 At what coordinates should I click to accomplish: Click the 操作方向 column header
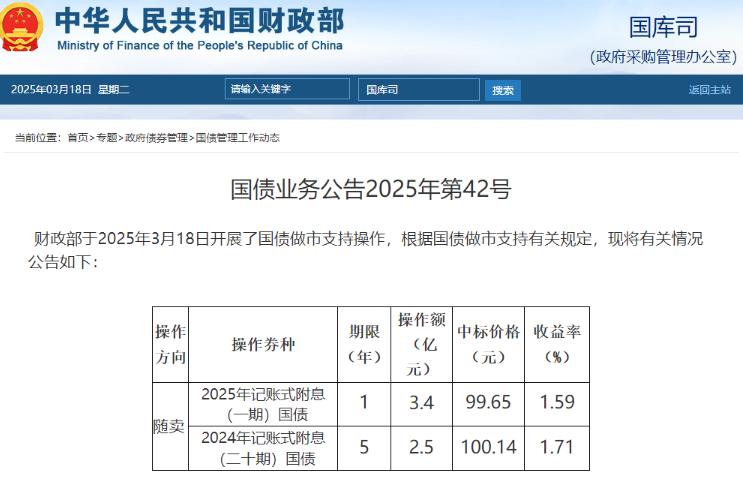coord(170,344)
